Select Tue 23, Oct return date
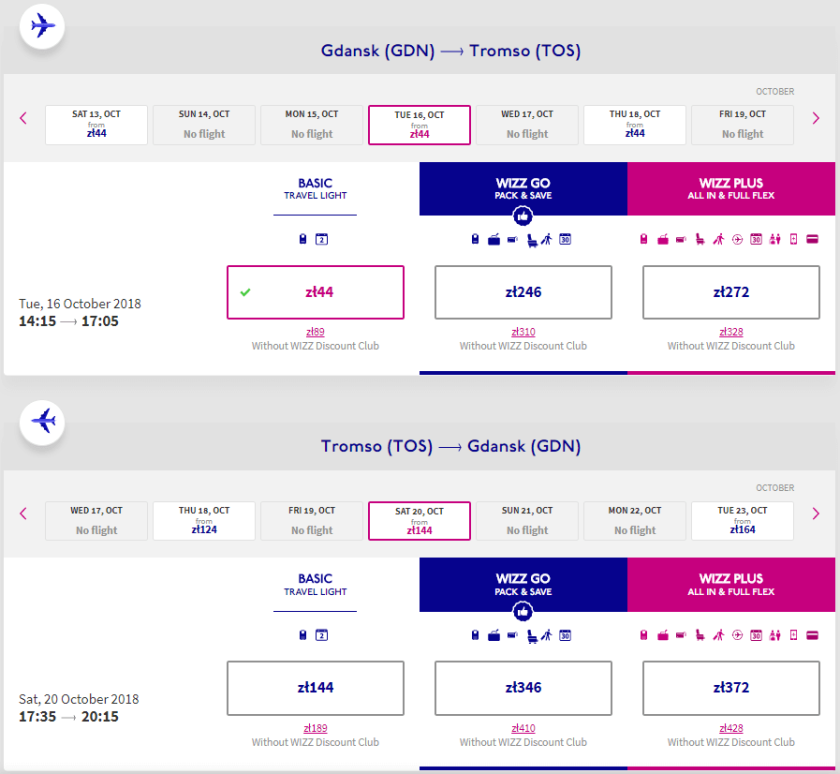 pyautogui.click(x=742, y=521)
